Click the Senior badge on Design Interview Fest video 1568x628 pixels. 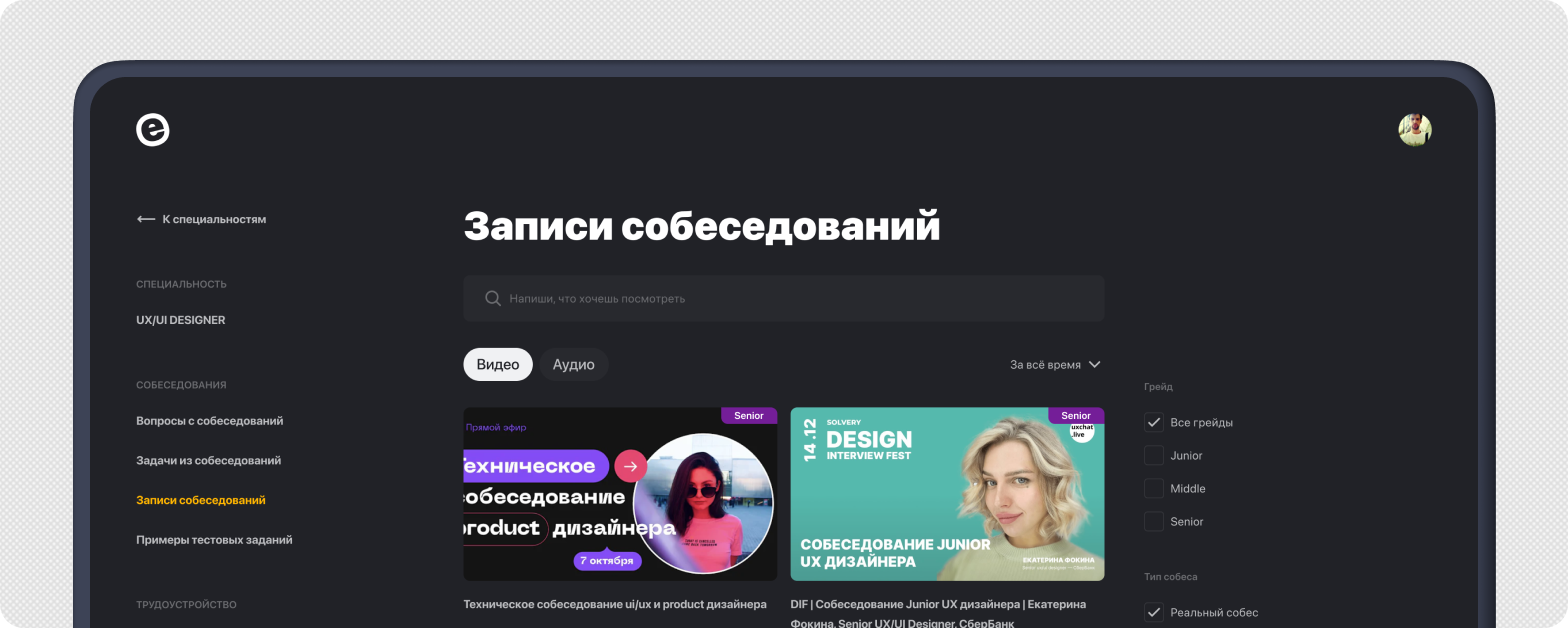pos(1076,415)
